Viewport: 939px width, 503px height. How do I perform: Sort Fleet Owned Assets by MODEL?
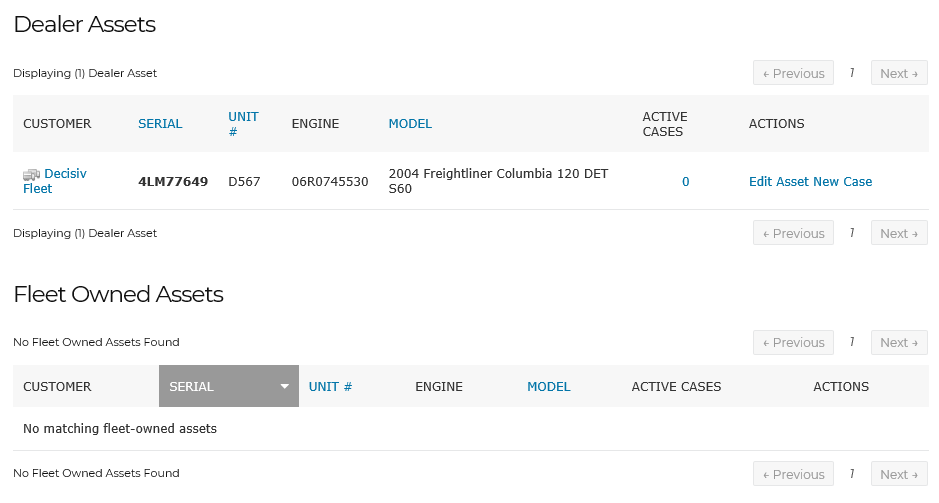click(549, 387)
